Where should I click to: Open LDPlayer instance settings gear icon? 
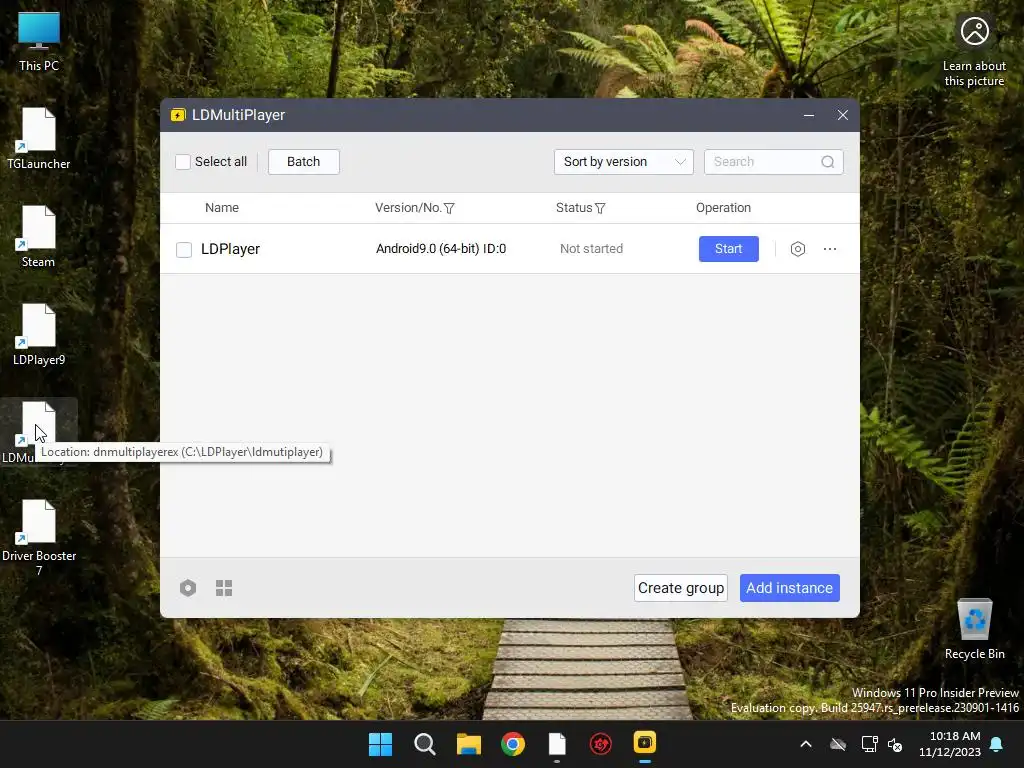point(797,249)
